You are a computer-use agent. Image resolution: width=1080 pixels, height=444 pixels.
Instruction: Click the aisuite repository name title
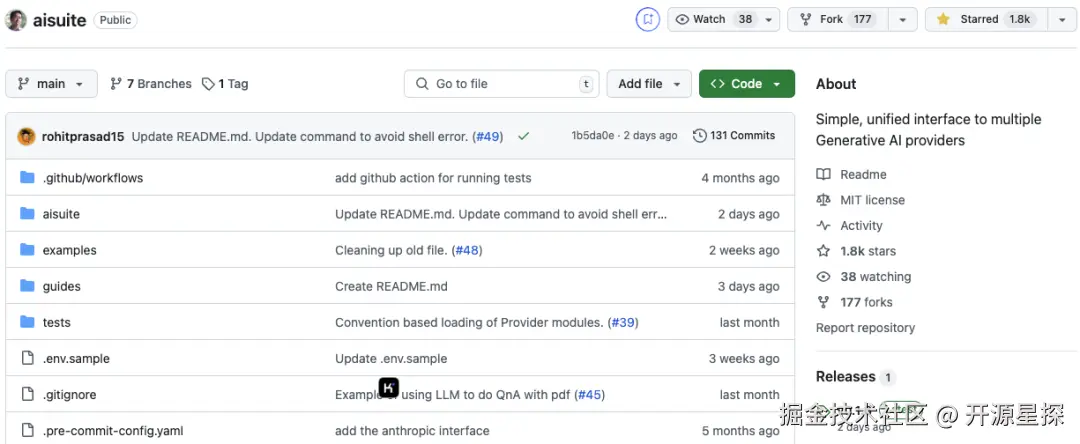tap(59, 20)
